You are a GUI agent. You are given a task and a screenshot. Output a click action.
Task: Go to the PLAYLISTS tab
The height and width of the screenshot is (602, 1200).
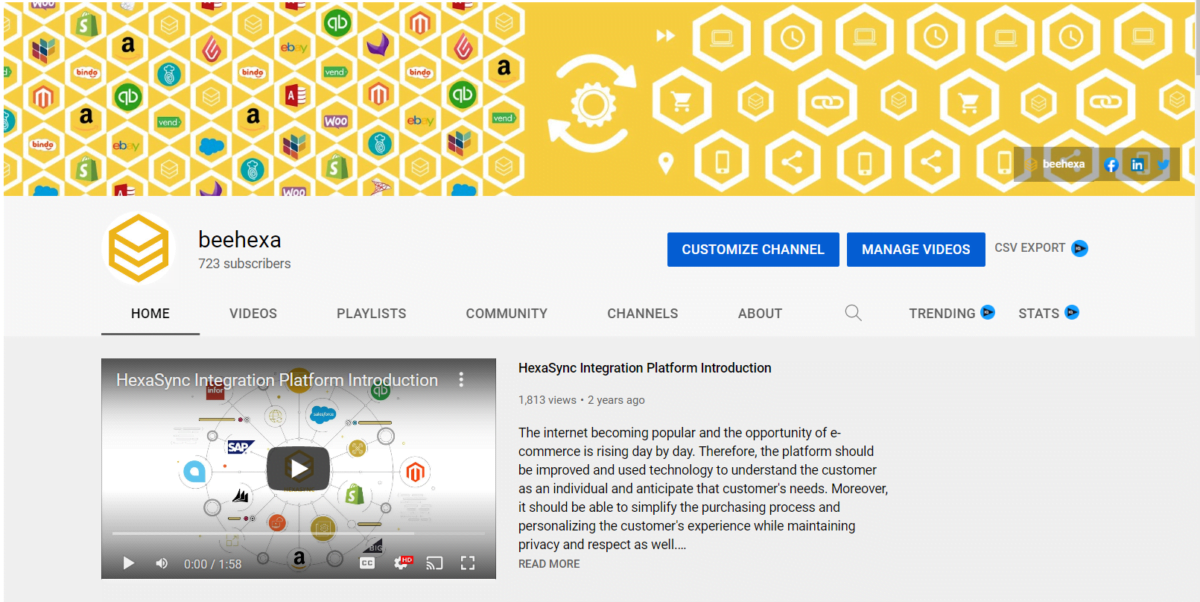pos(371,313)
